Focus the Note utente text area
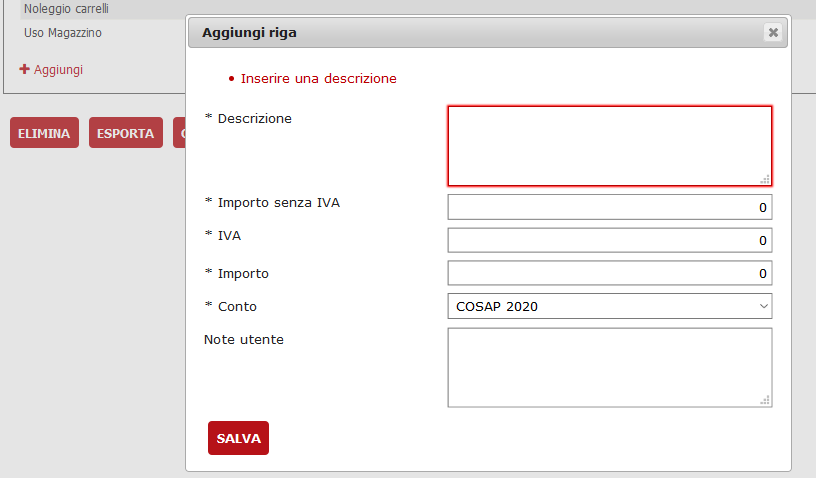Image resolution: width=816 pixels, height=478 pixels. pyautogui.click(x=609, y=367)
